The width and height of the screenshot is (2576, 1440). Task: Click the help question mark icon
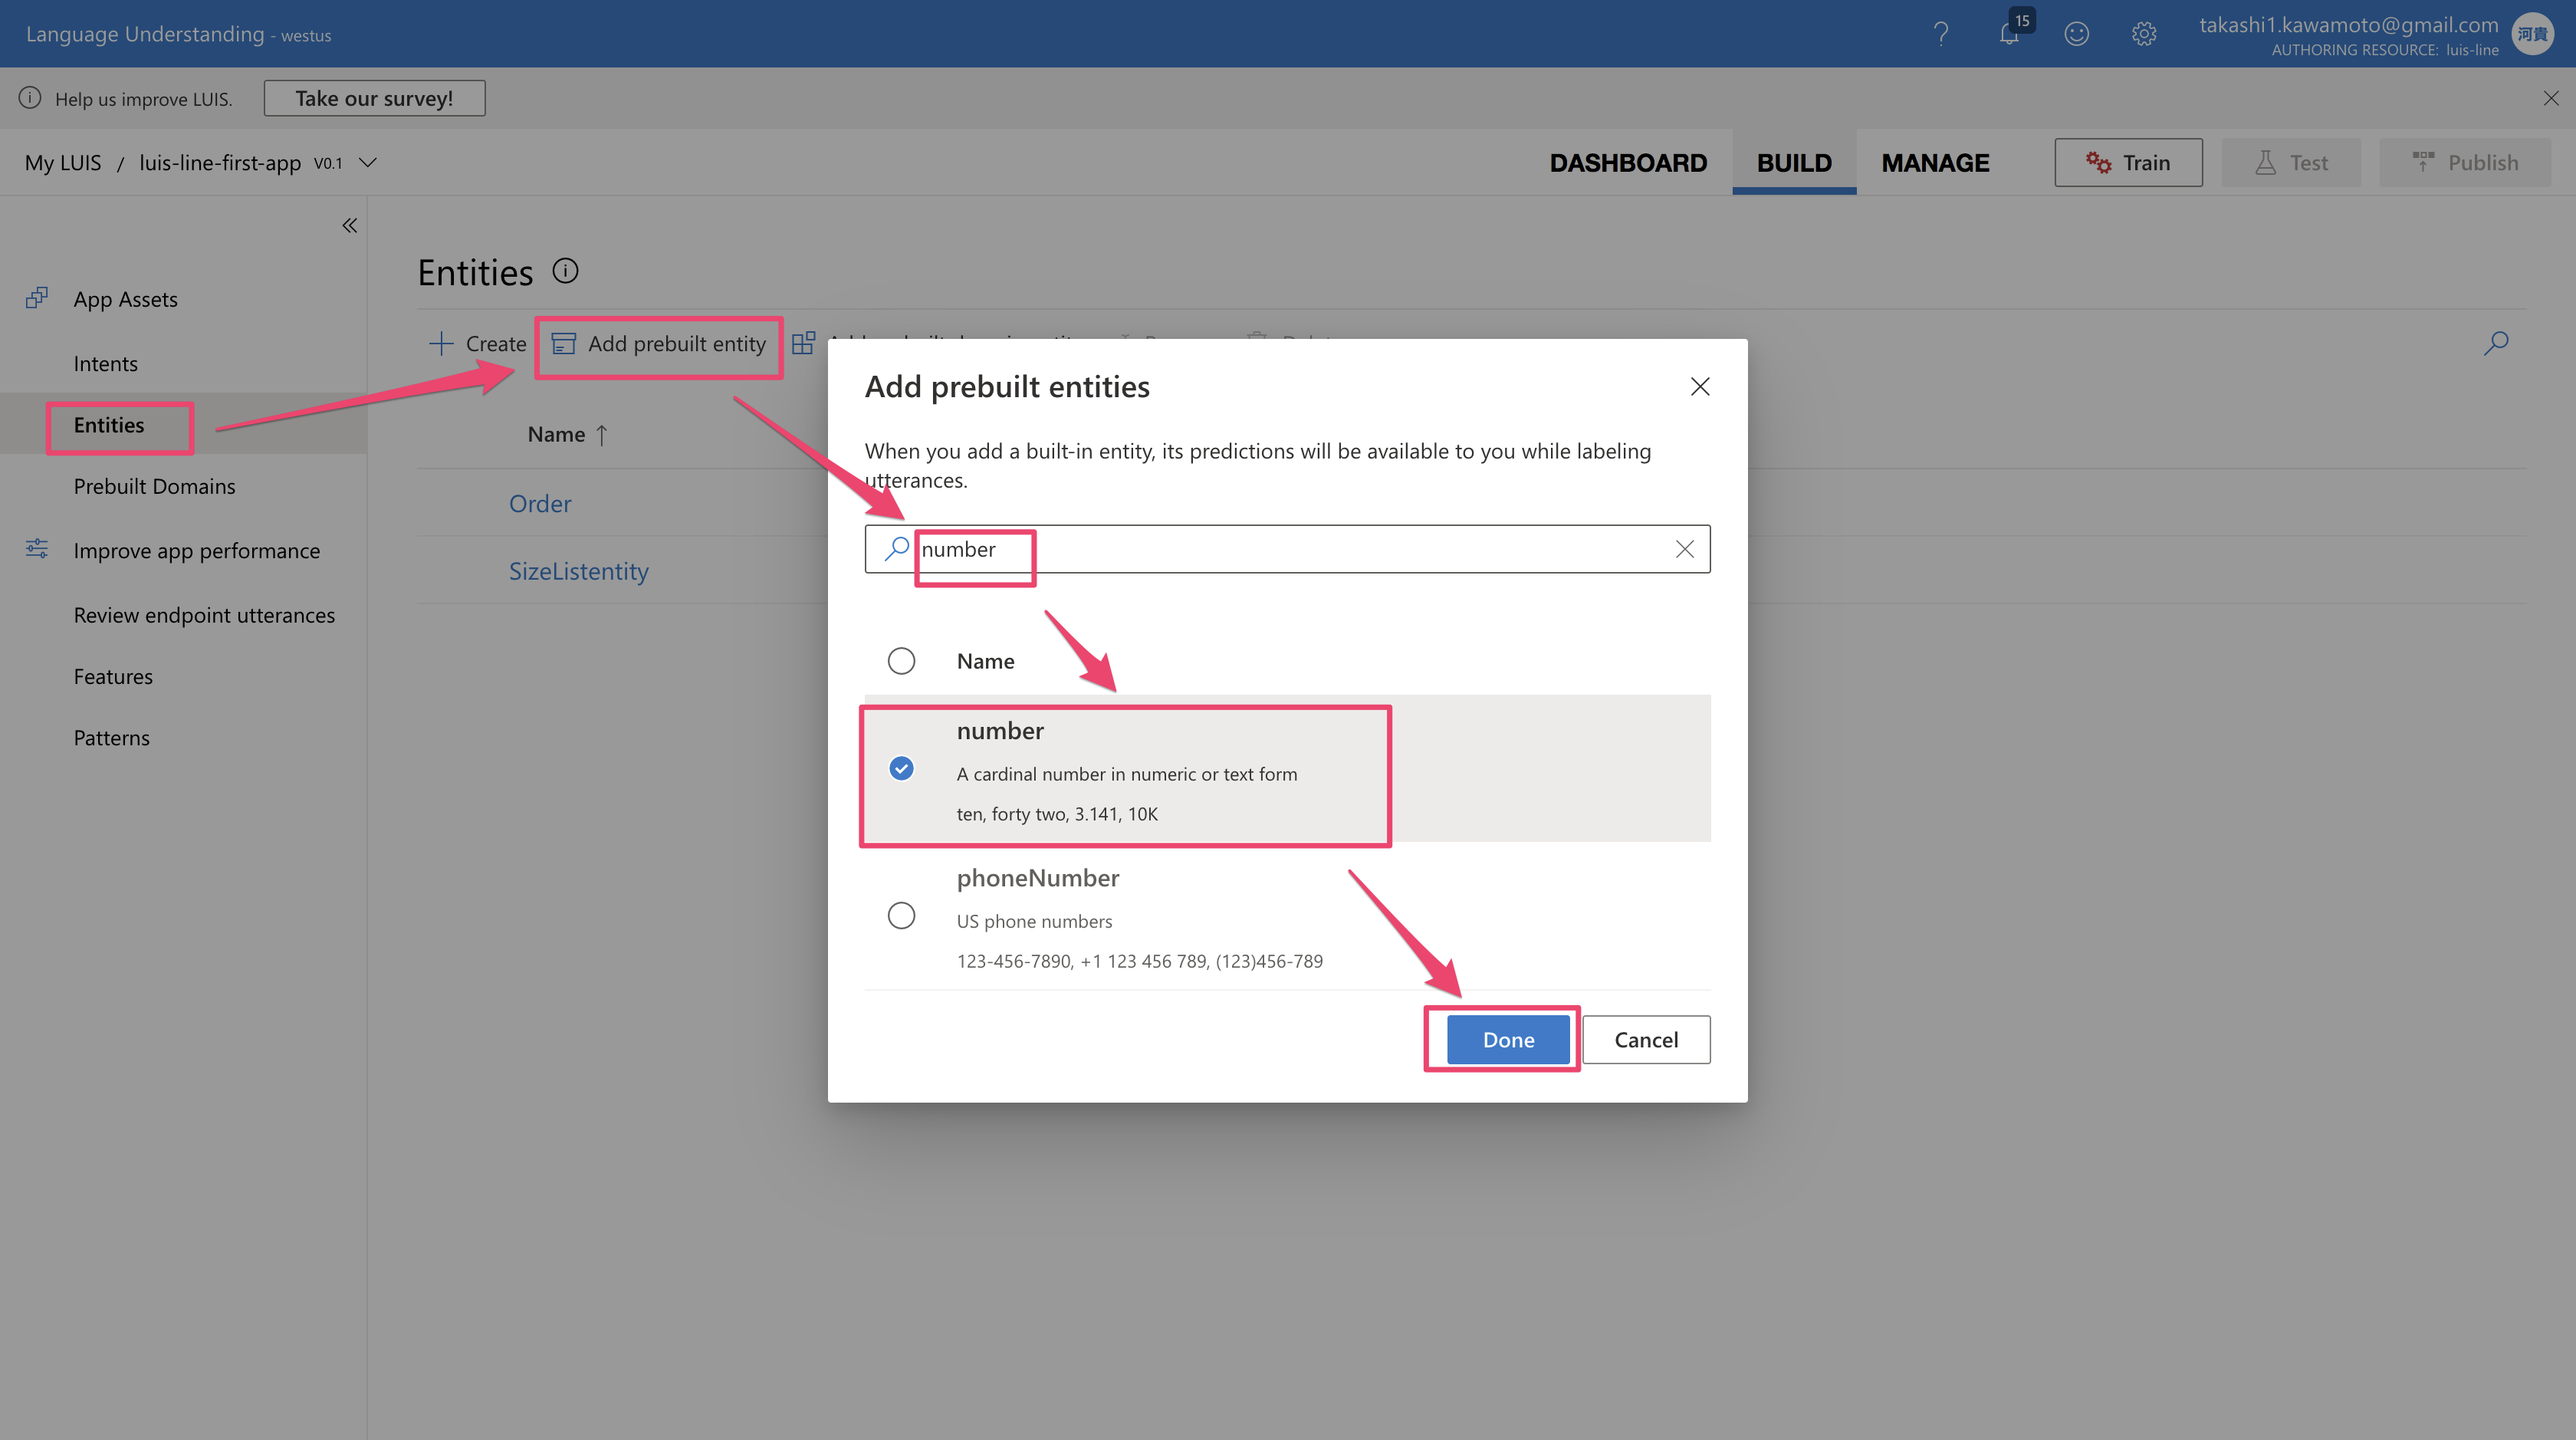[x=1940, y=34]
